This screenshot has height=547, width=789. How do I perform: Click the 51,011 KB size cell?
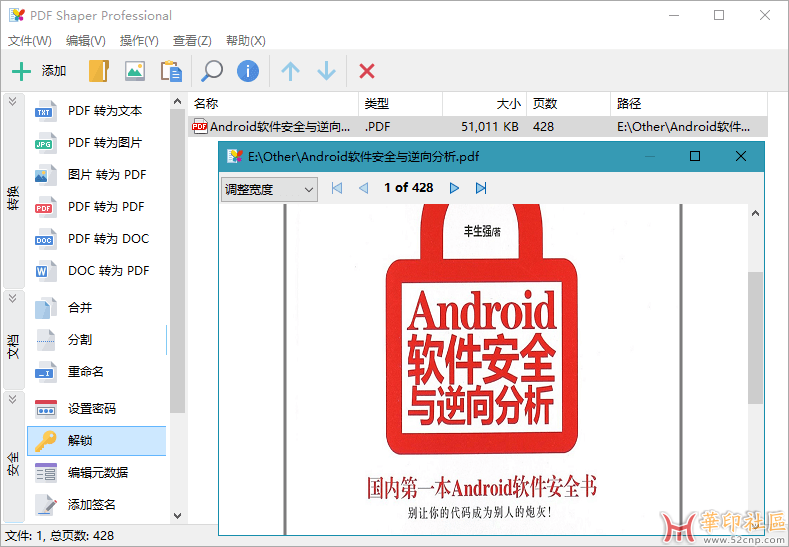[x=490, y=127]
